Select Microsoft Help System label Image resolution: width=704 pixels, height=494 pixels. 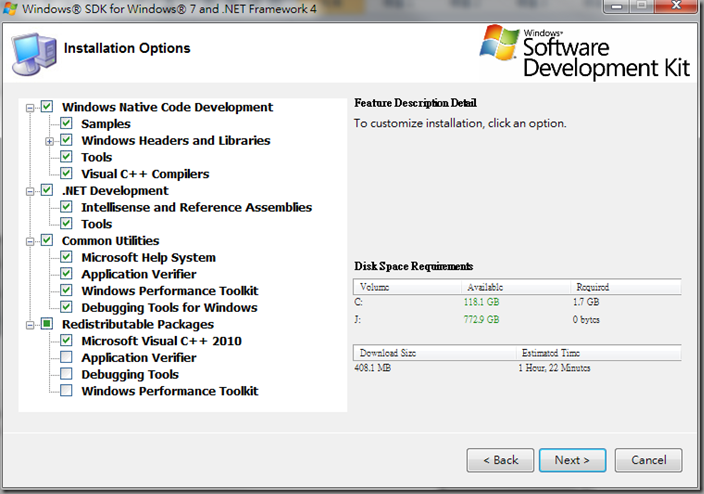pos(148,257)
